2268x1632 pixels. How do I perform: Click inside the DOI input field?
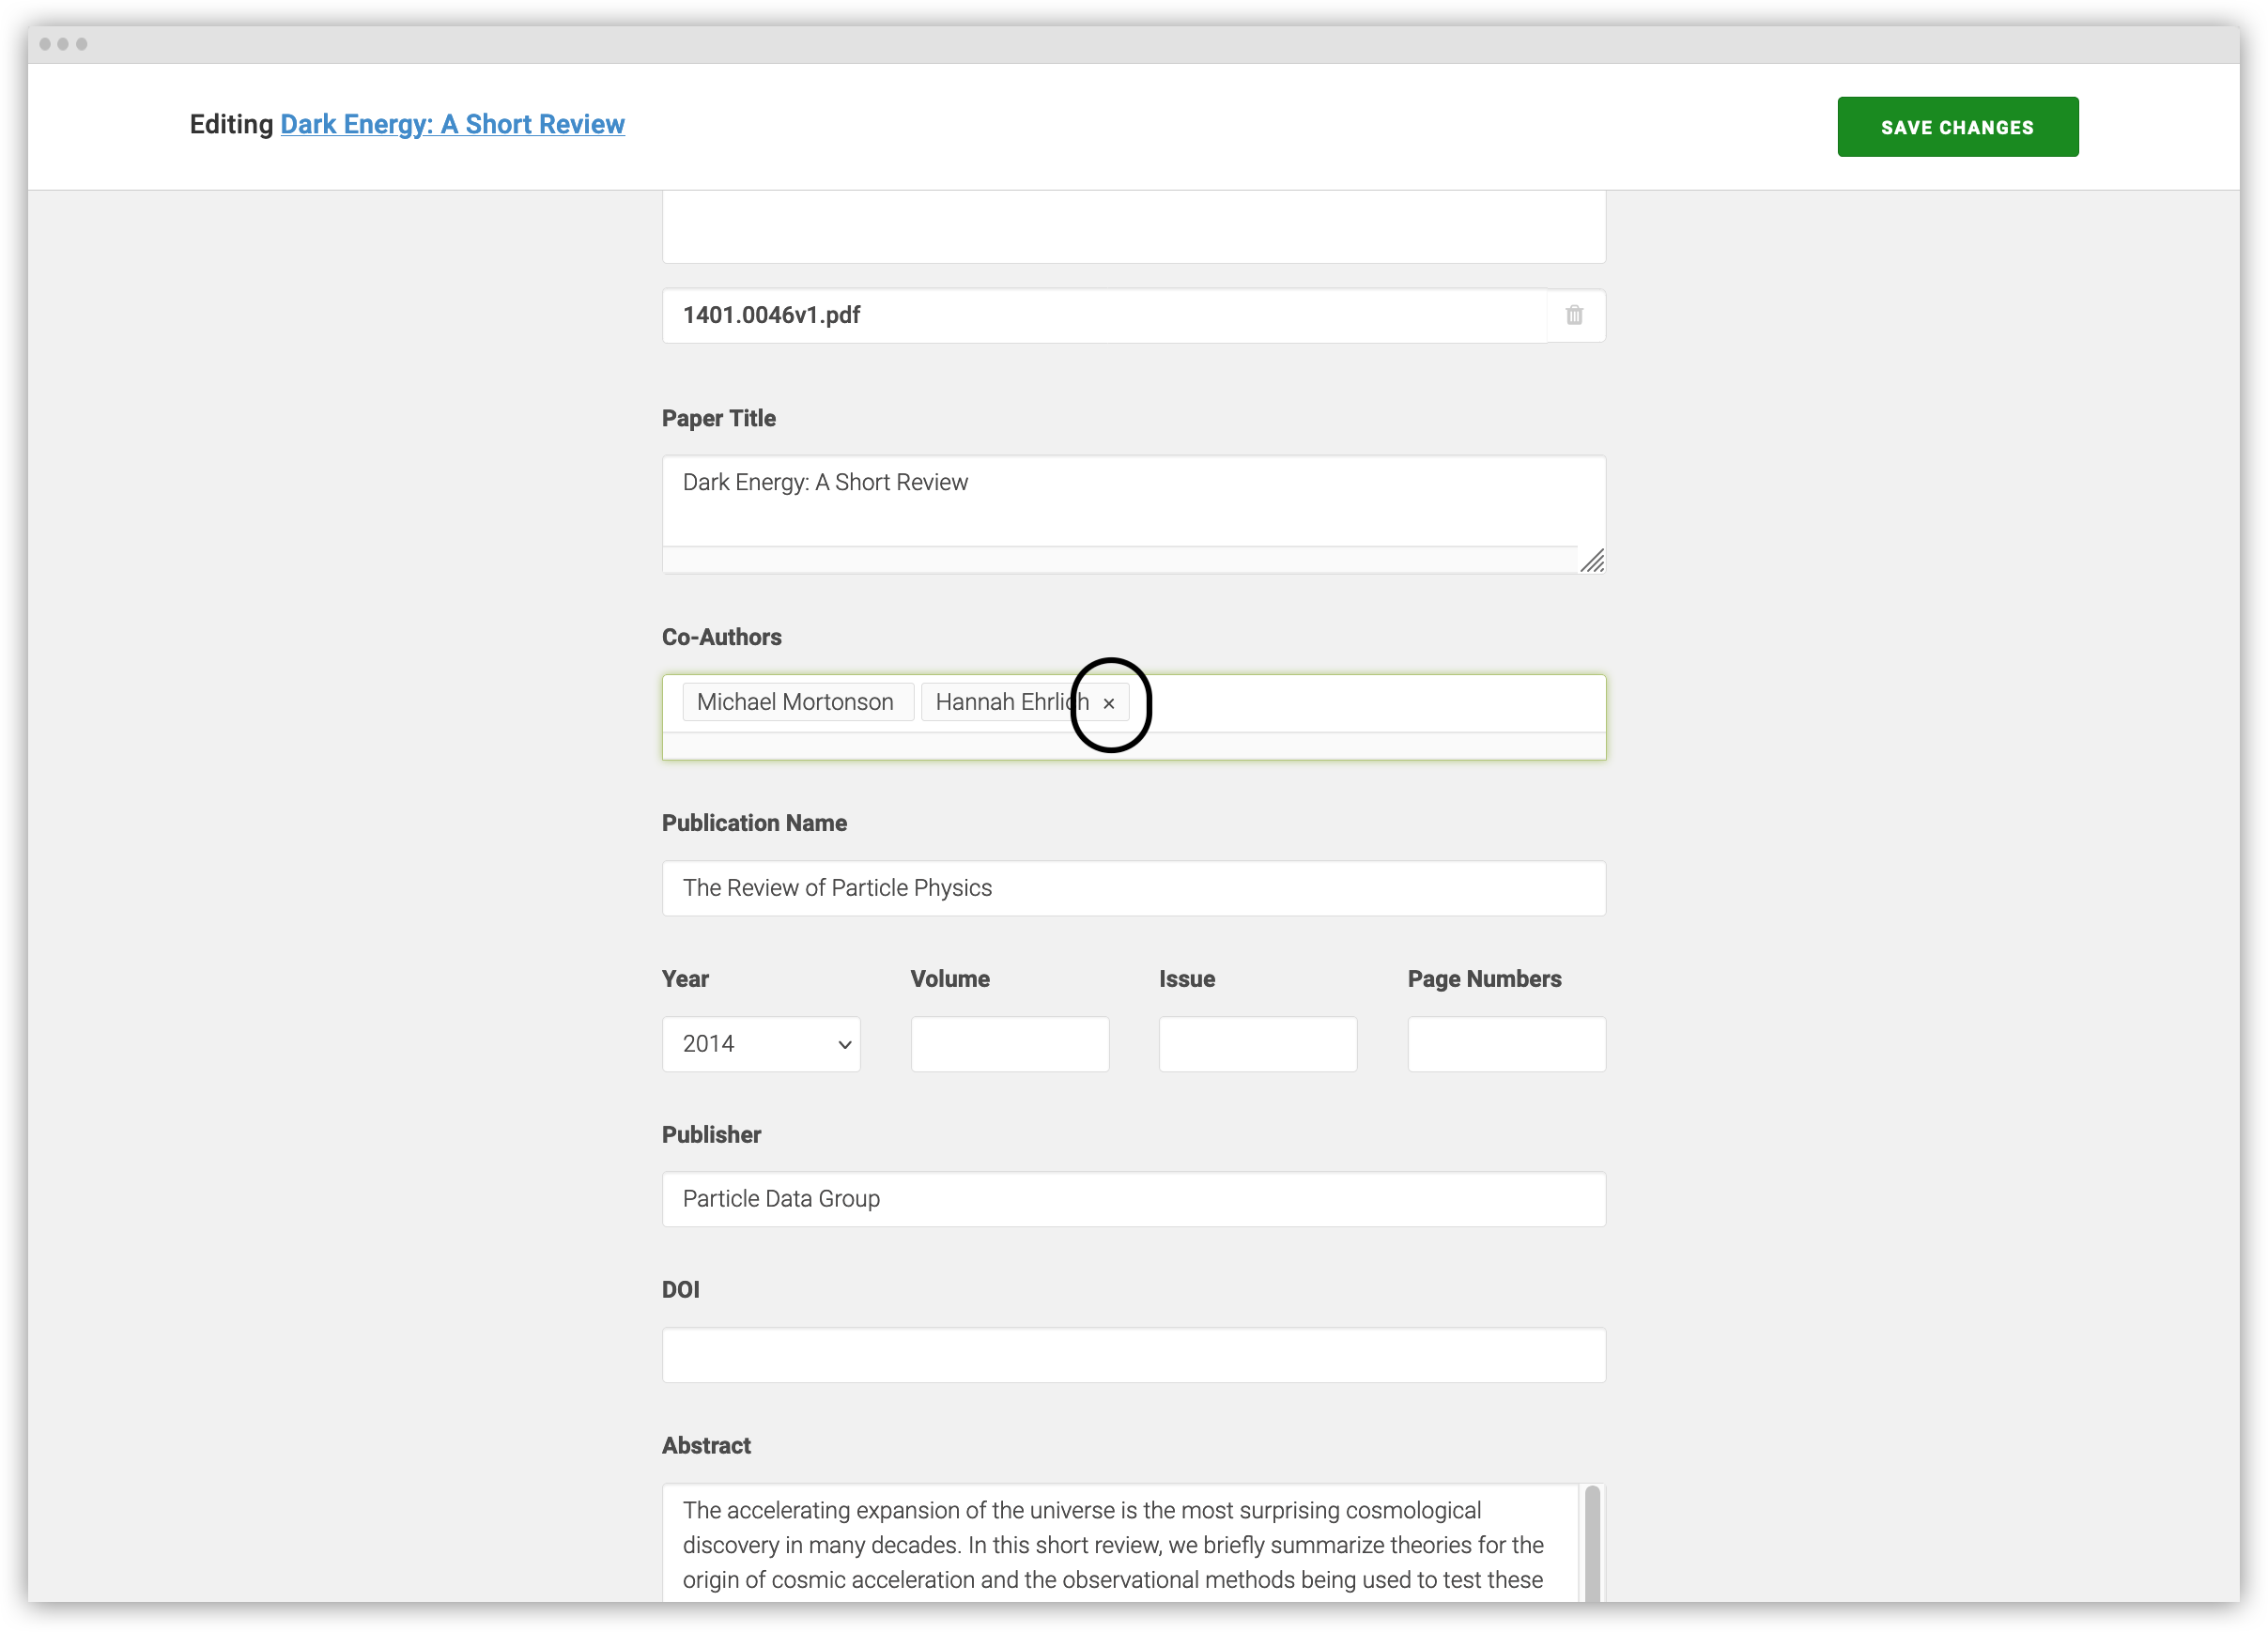[1133, 1355]
